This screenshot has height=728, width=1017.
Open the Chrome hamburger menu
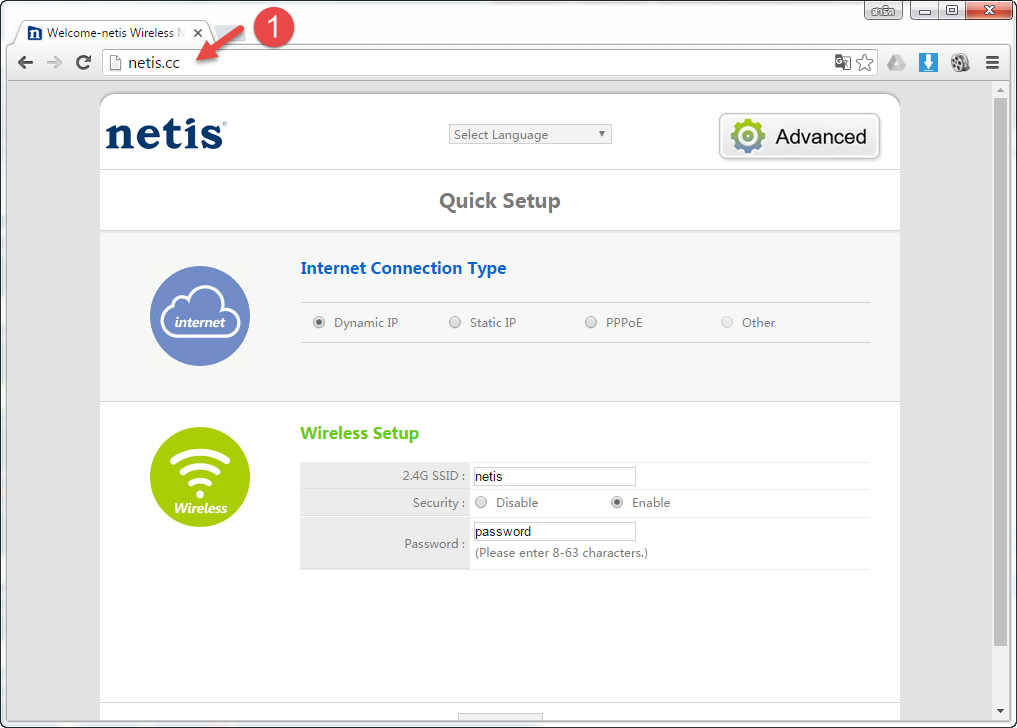tap(992, 62)
